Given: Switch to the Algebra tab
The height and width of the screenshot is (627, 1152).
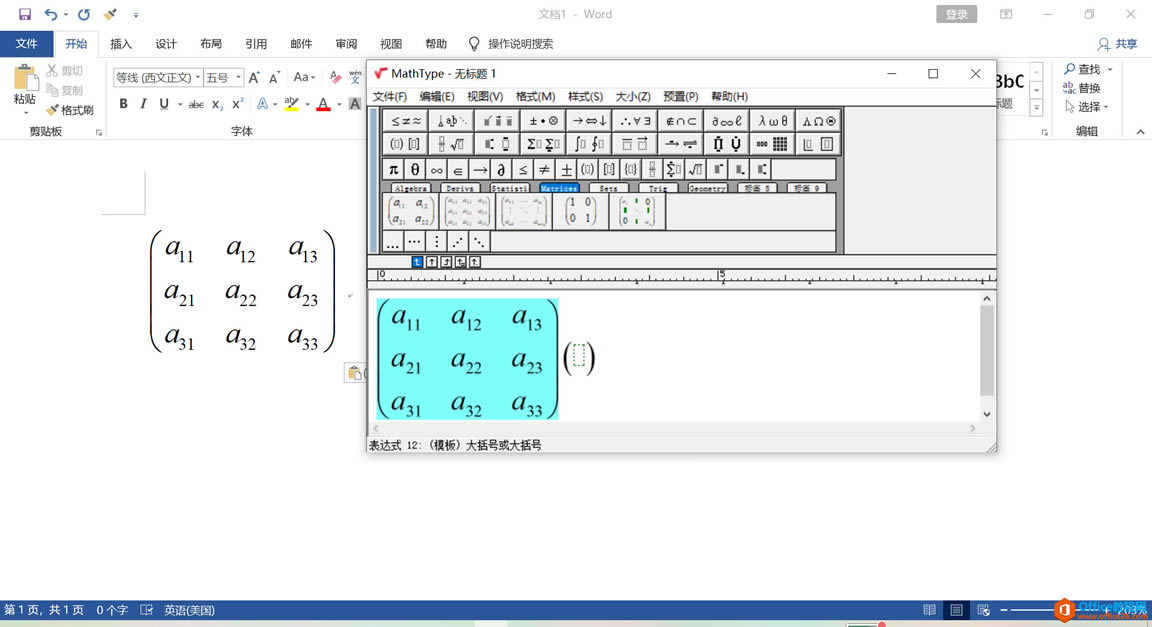Looking at the screenshot, I should click(x=411, y=188).
